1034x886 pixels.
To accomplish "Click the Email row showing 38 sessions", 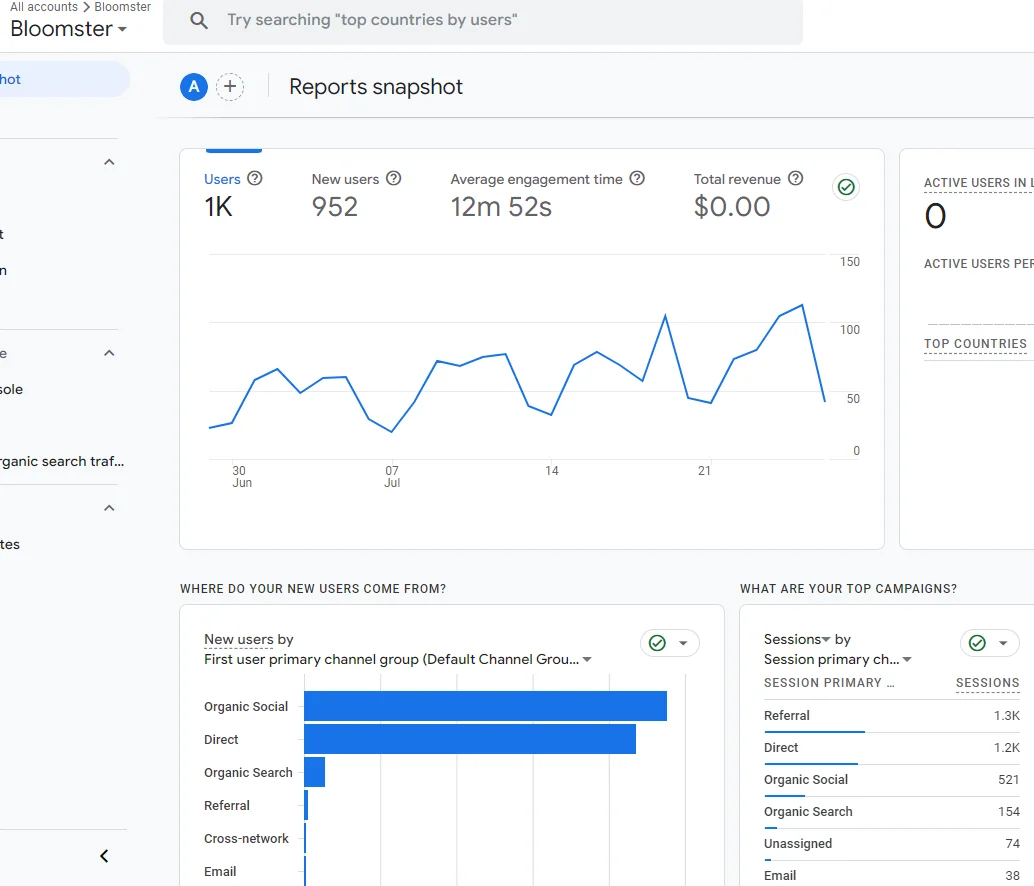I will click(x=892, y=875).
